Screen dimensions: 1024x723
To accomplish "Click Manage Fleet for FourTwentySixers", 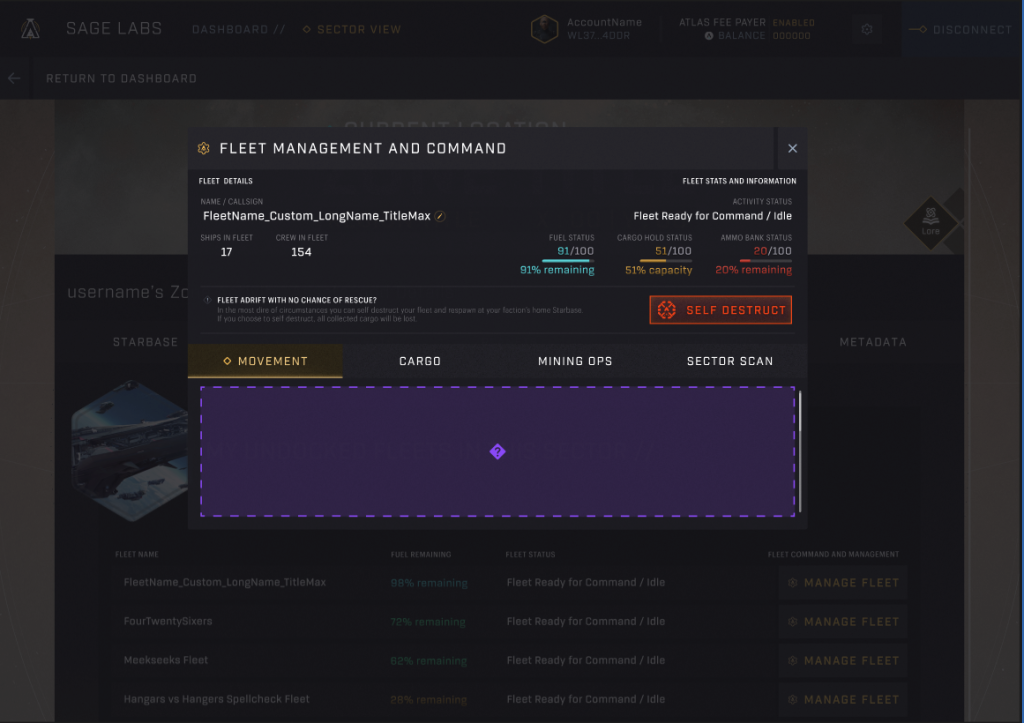I will pos(843,621).
